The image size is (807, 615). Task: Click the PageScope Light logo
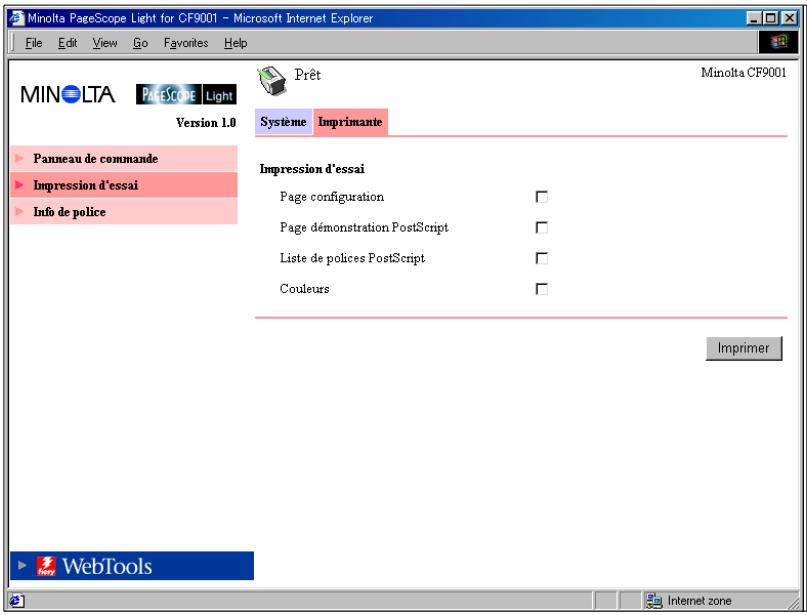point(186,95)
